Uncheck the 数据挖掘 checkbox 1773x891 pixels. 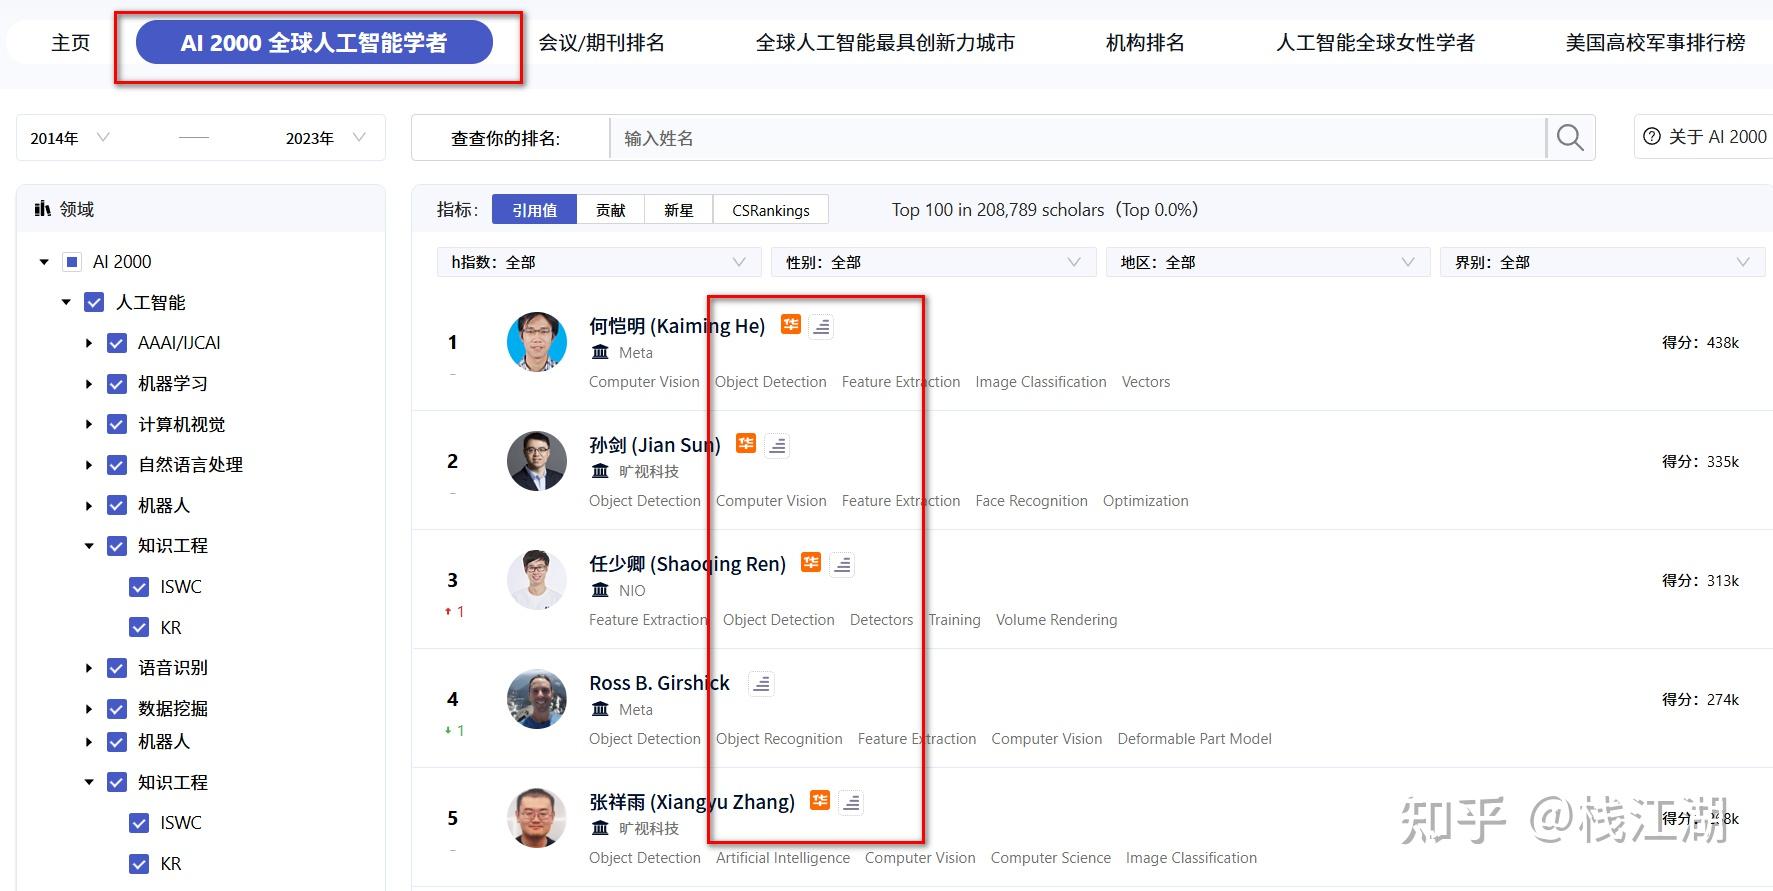coord(117,709)
